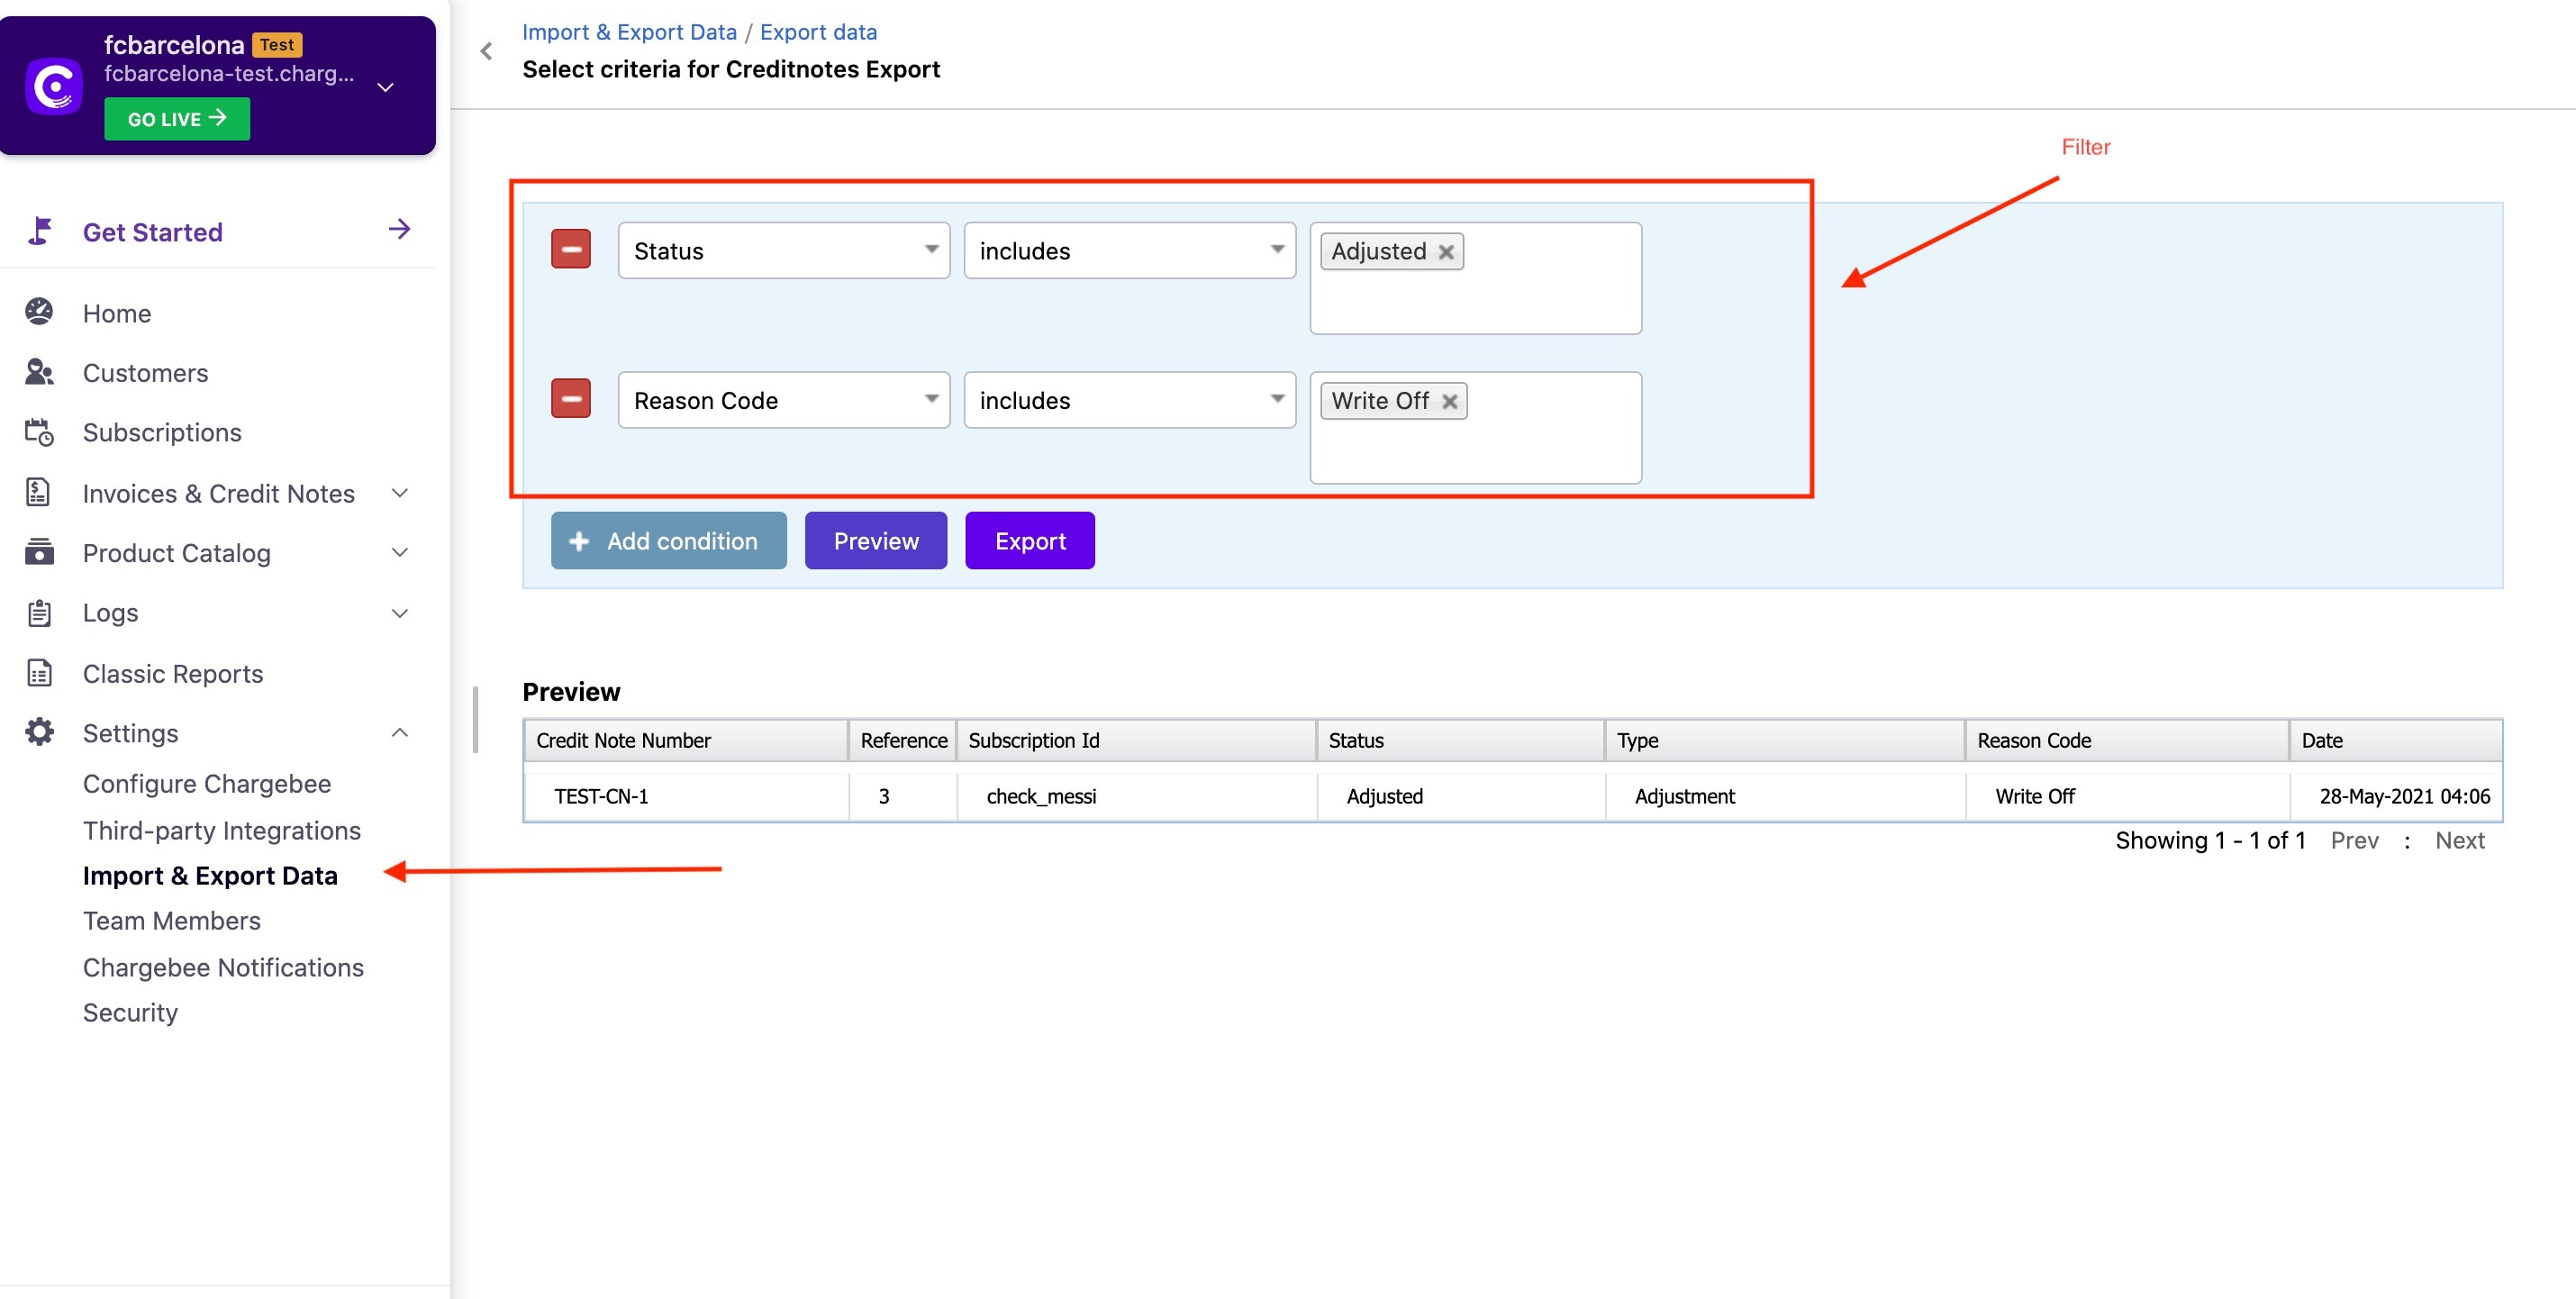Collapse the Settings menu section

pyautogui.click(x=399, y=733)
